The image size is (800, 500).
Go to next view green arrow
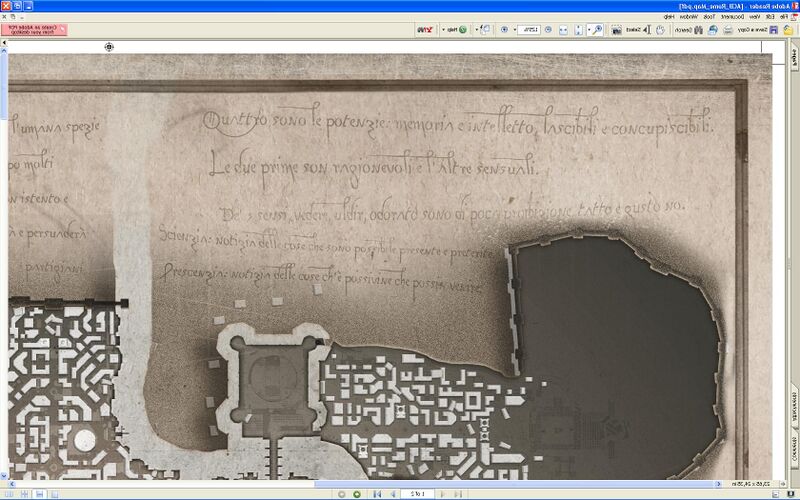tap(357, 494)
